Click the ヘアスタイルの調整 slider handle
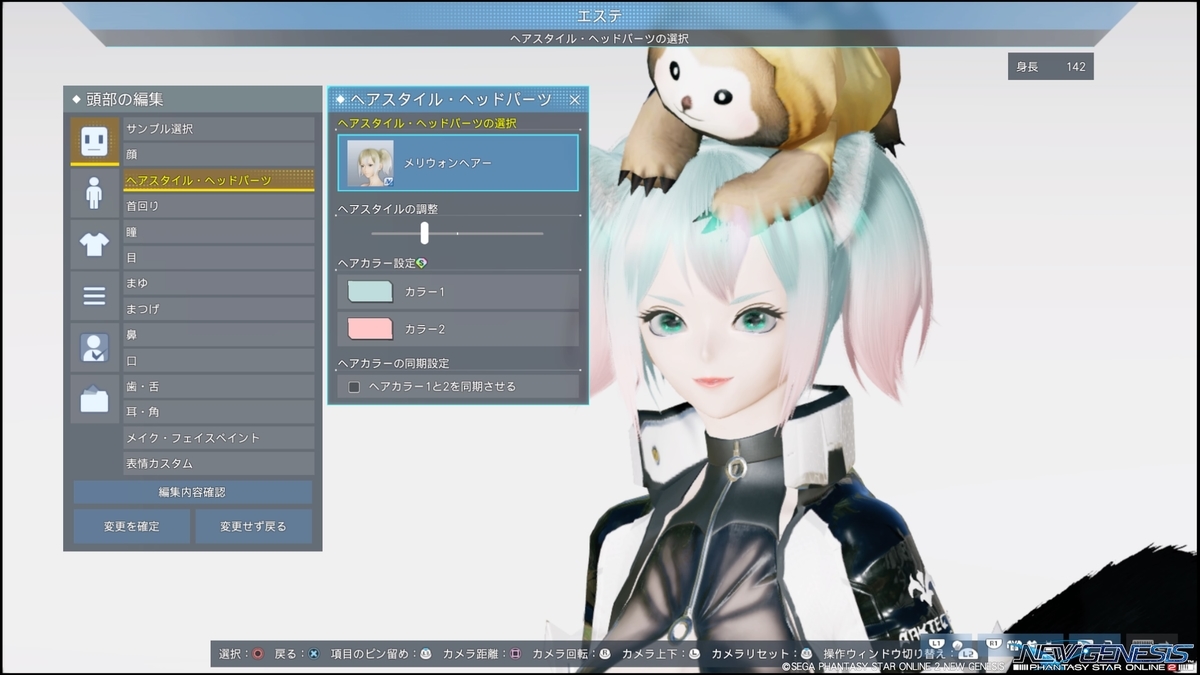 pyautogui.click(x=424, y=233)
